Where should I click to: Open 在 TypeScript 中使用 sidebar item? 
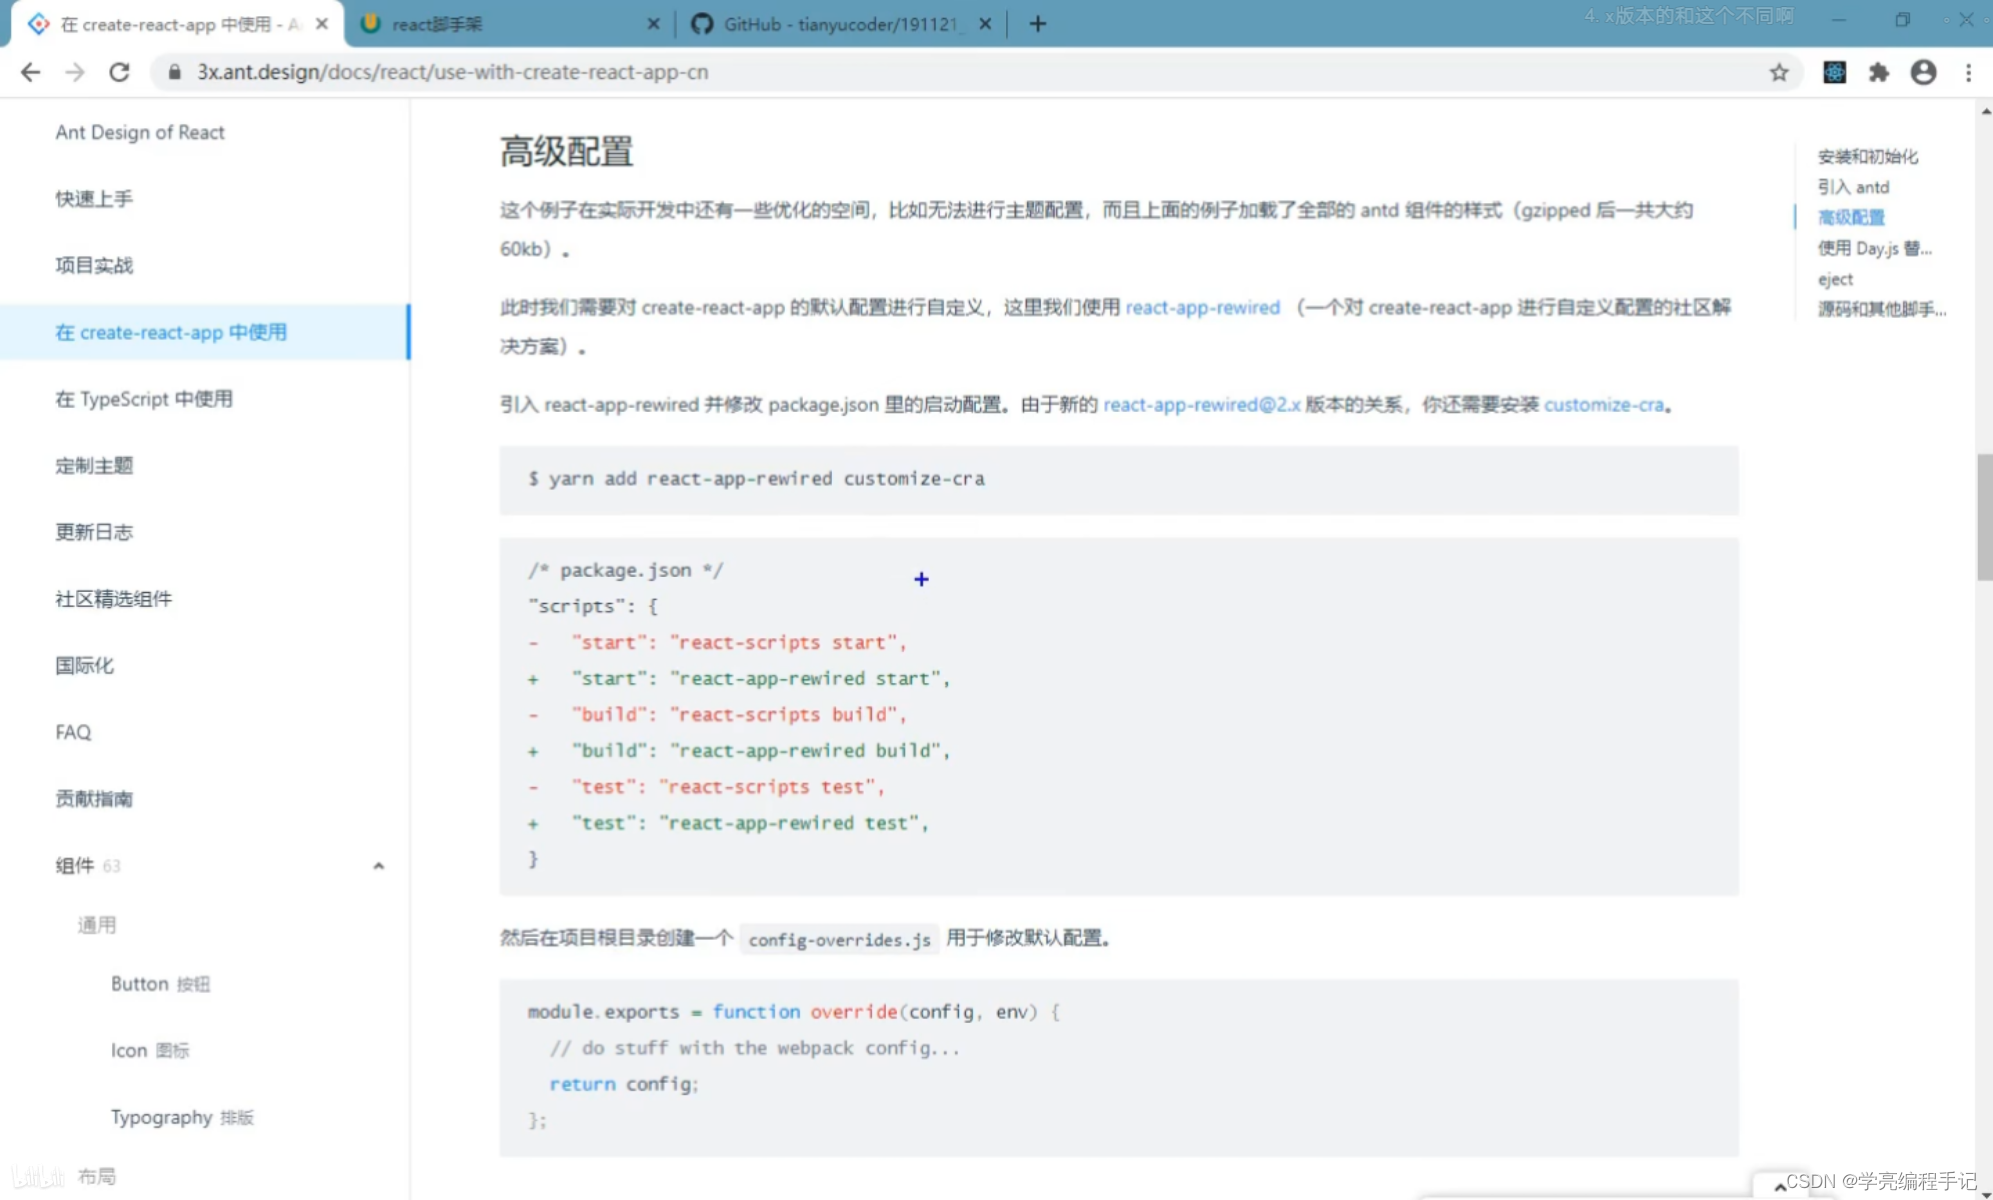(144, 399)
